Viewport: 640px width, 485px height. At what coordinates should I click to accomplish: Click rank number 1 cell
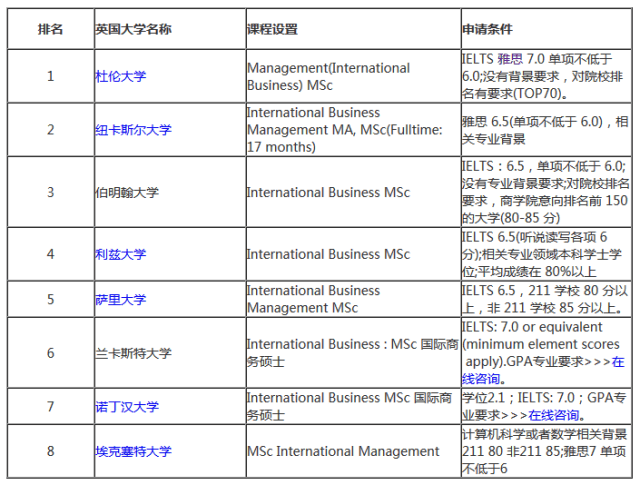pyautogui.click(x=51, y=76)
